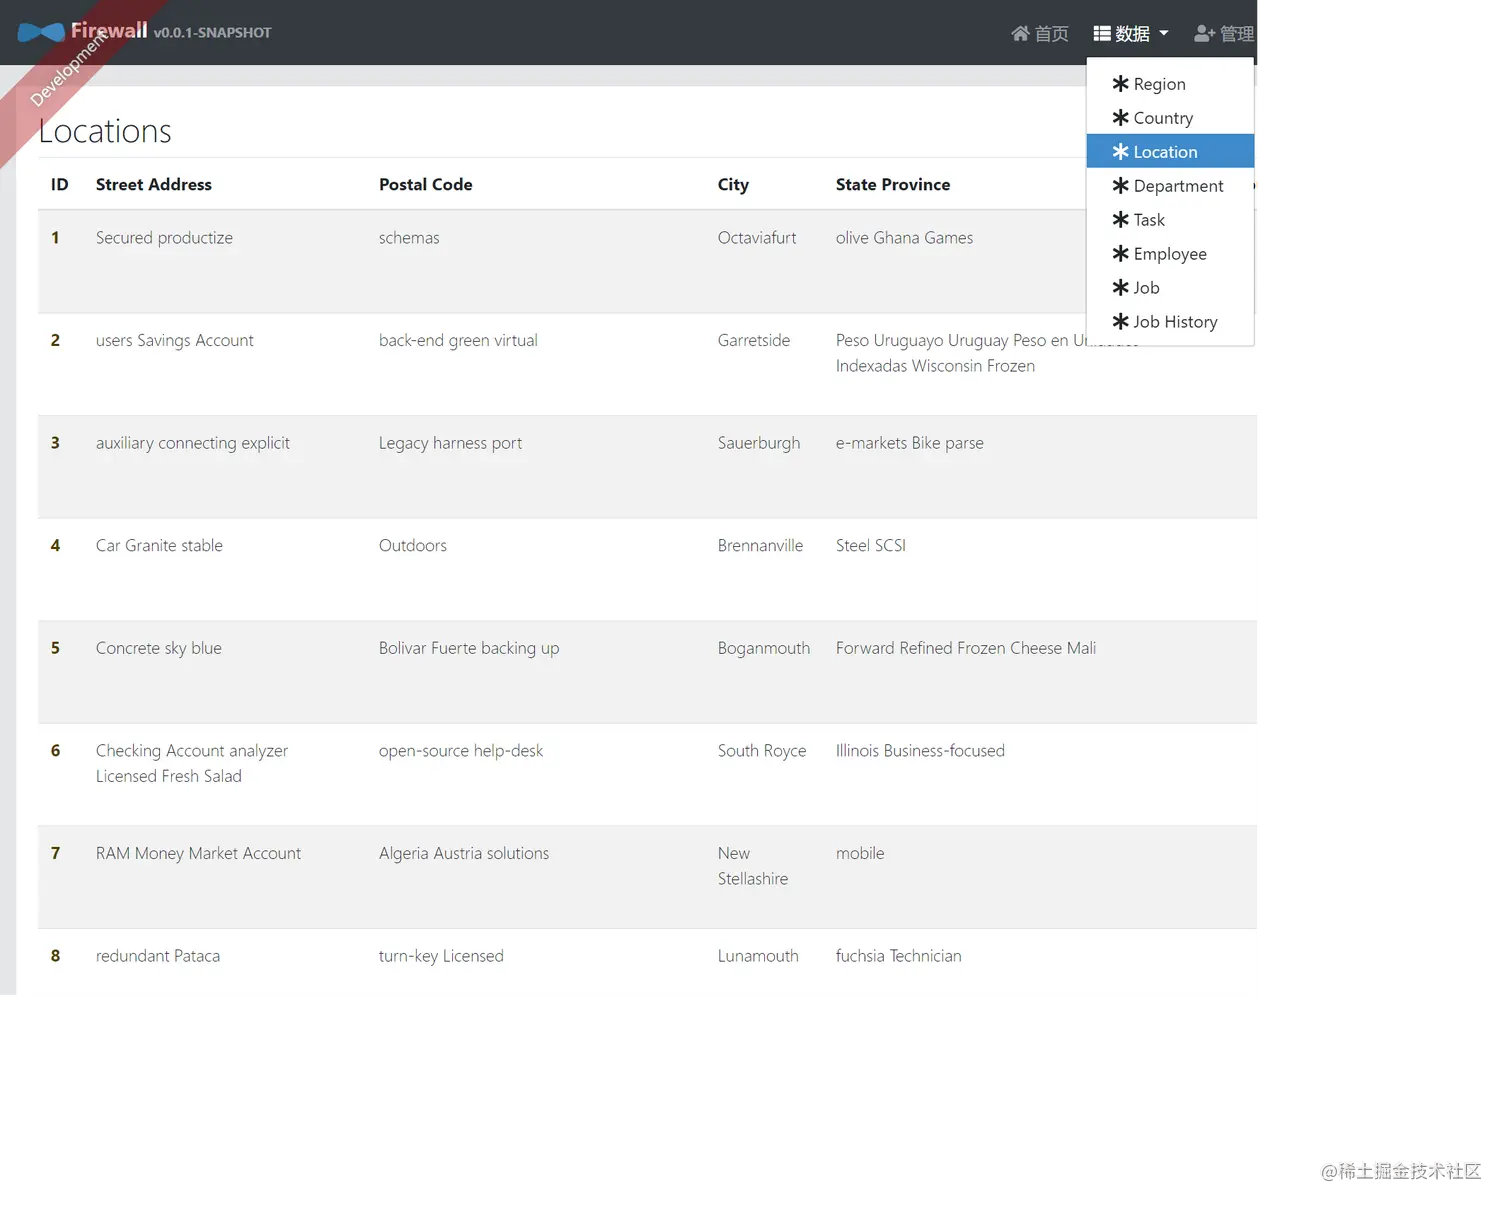Screen dimensions: 1512x1212
Task: Select 'redundant Pataca' address cell
Action: point(158,956)
